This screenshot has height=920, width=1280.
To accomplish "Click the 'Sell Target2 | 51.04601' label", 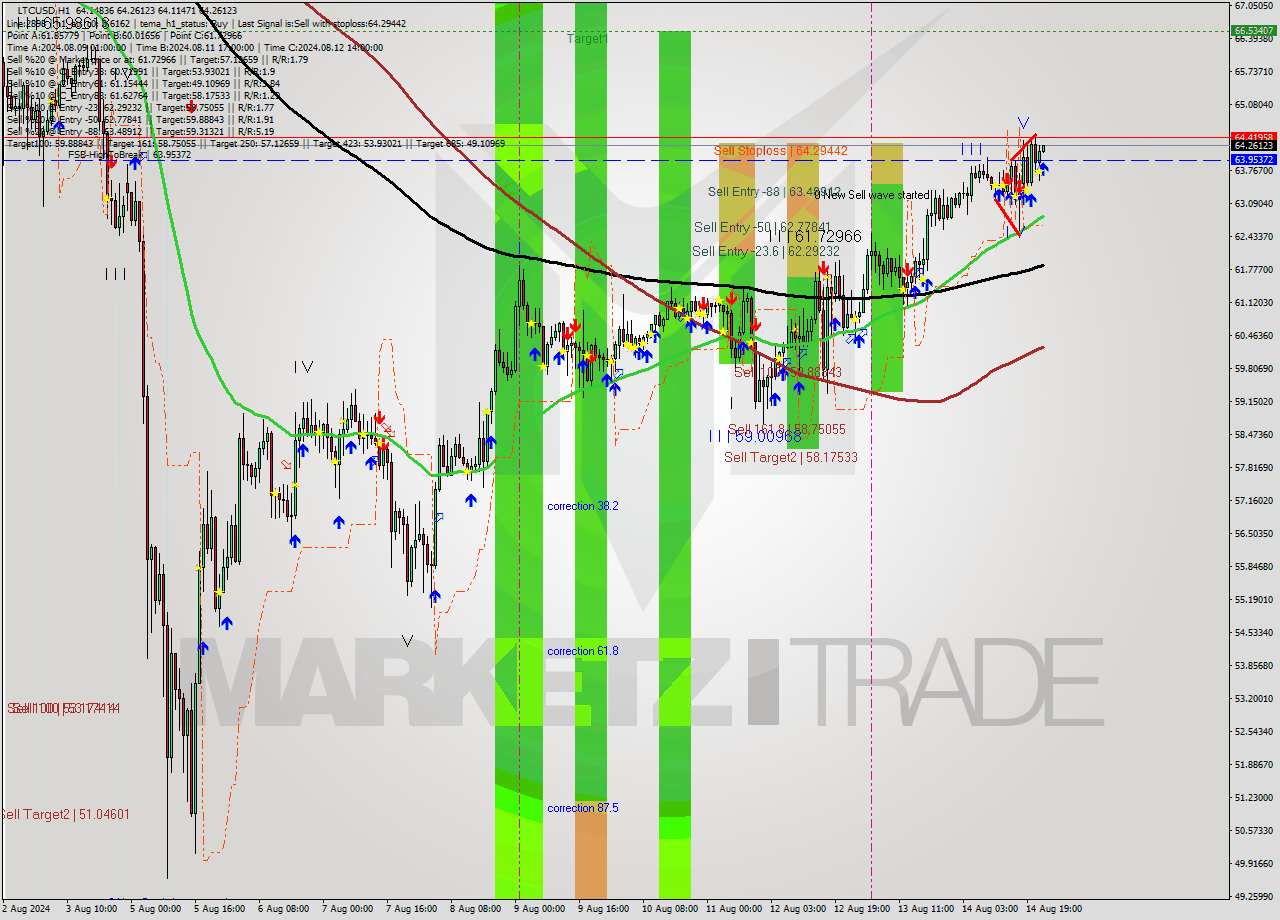I will pyautogui.click(x=65, y=814).
